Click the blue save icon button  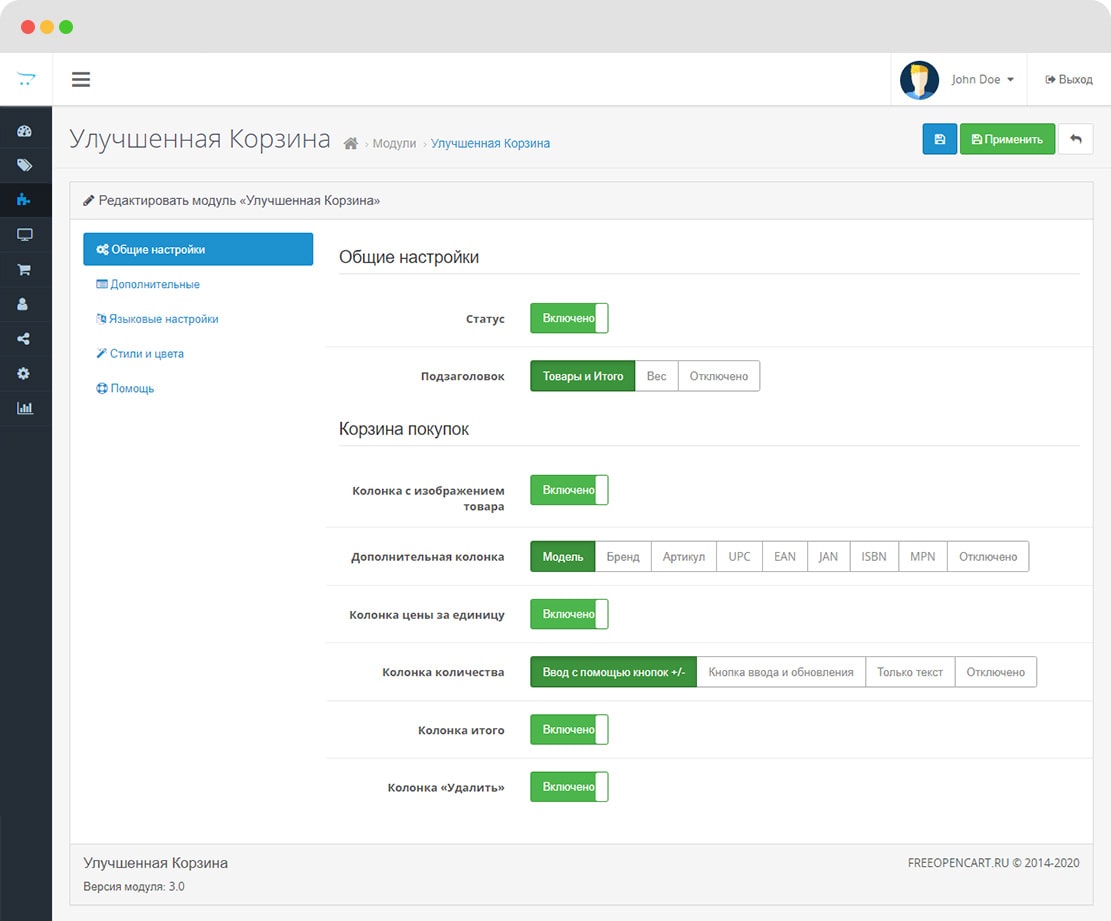click(940, 139)
